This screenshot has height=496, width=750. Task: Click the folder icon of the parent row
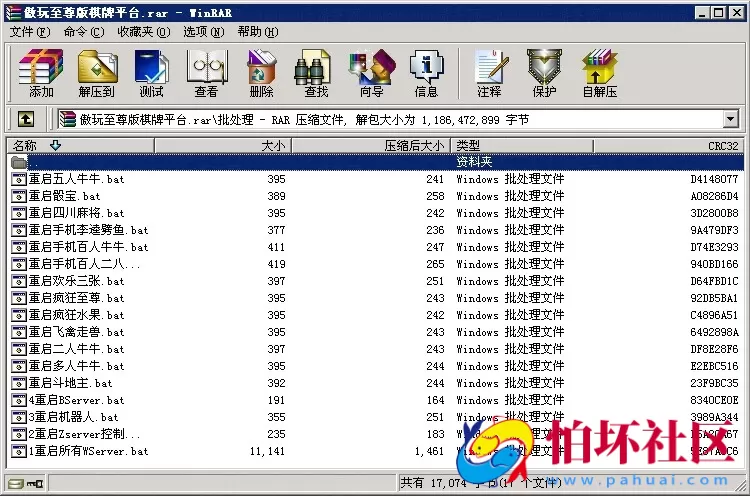[x=19, y=163]
